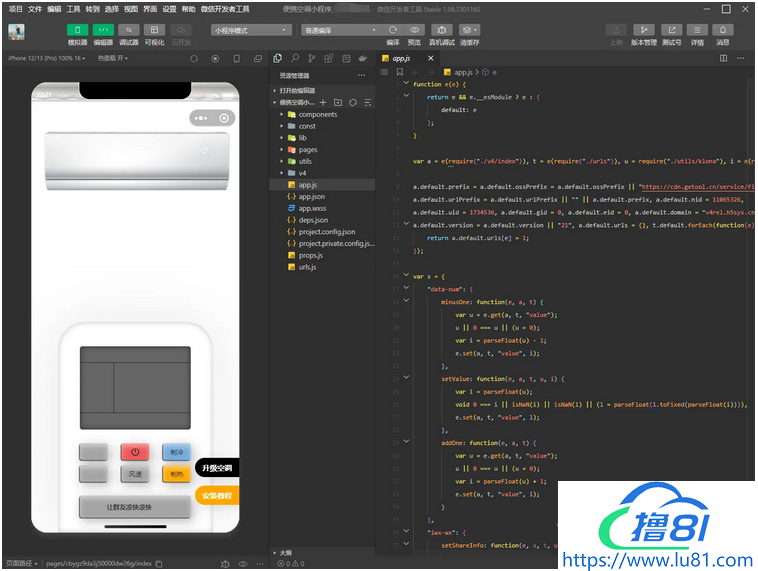Click the new folder icon in explorer
Viewport: 758px width, 571px height.
[338, 102]
